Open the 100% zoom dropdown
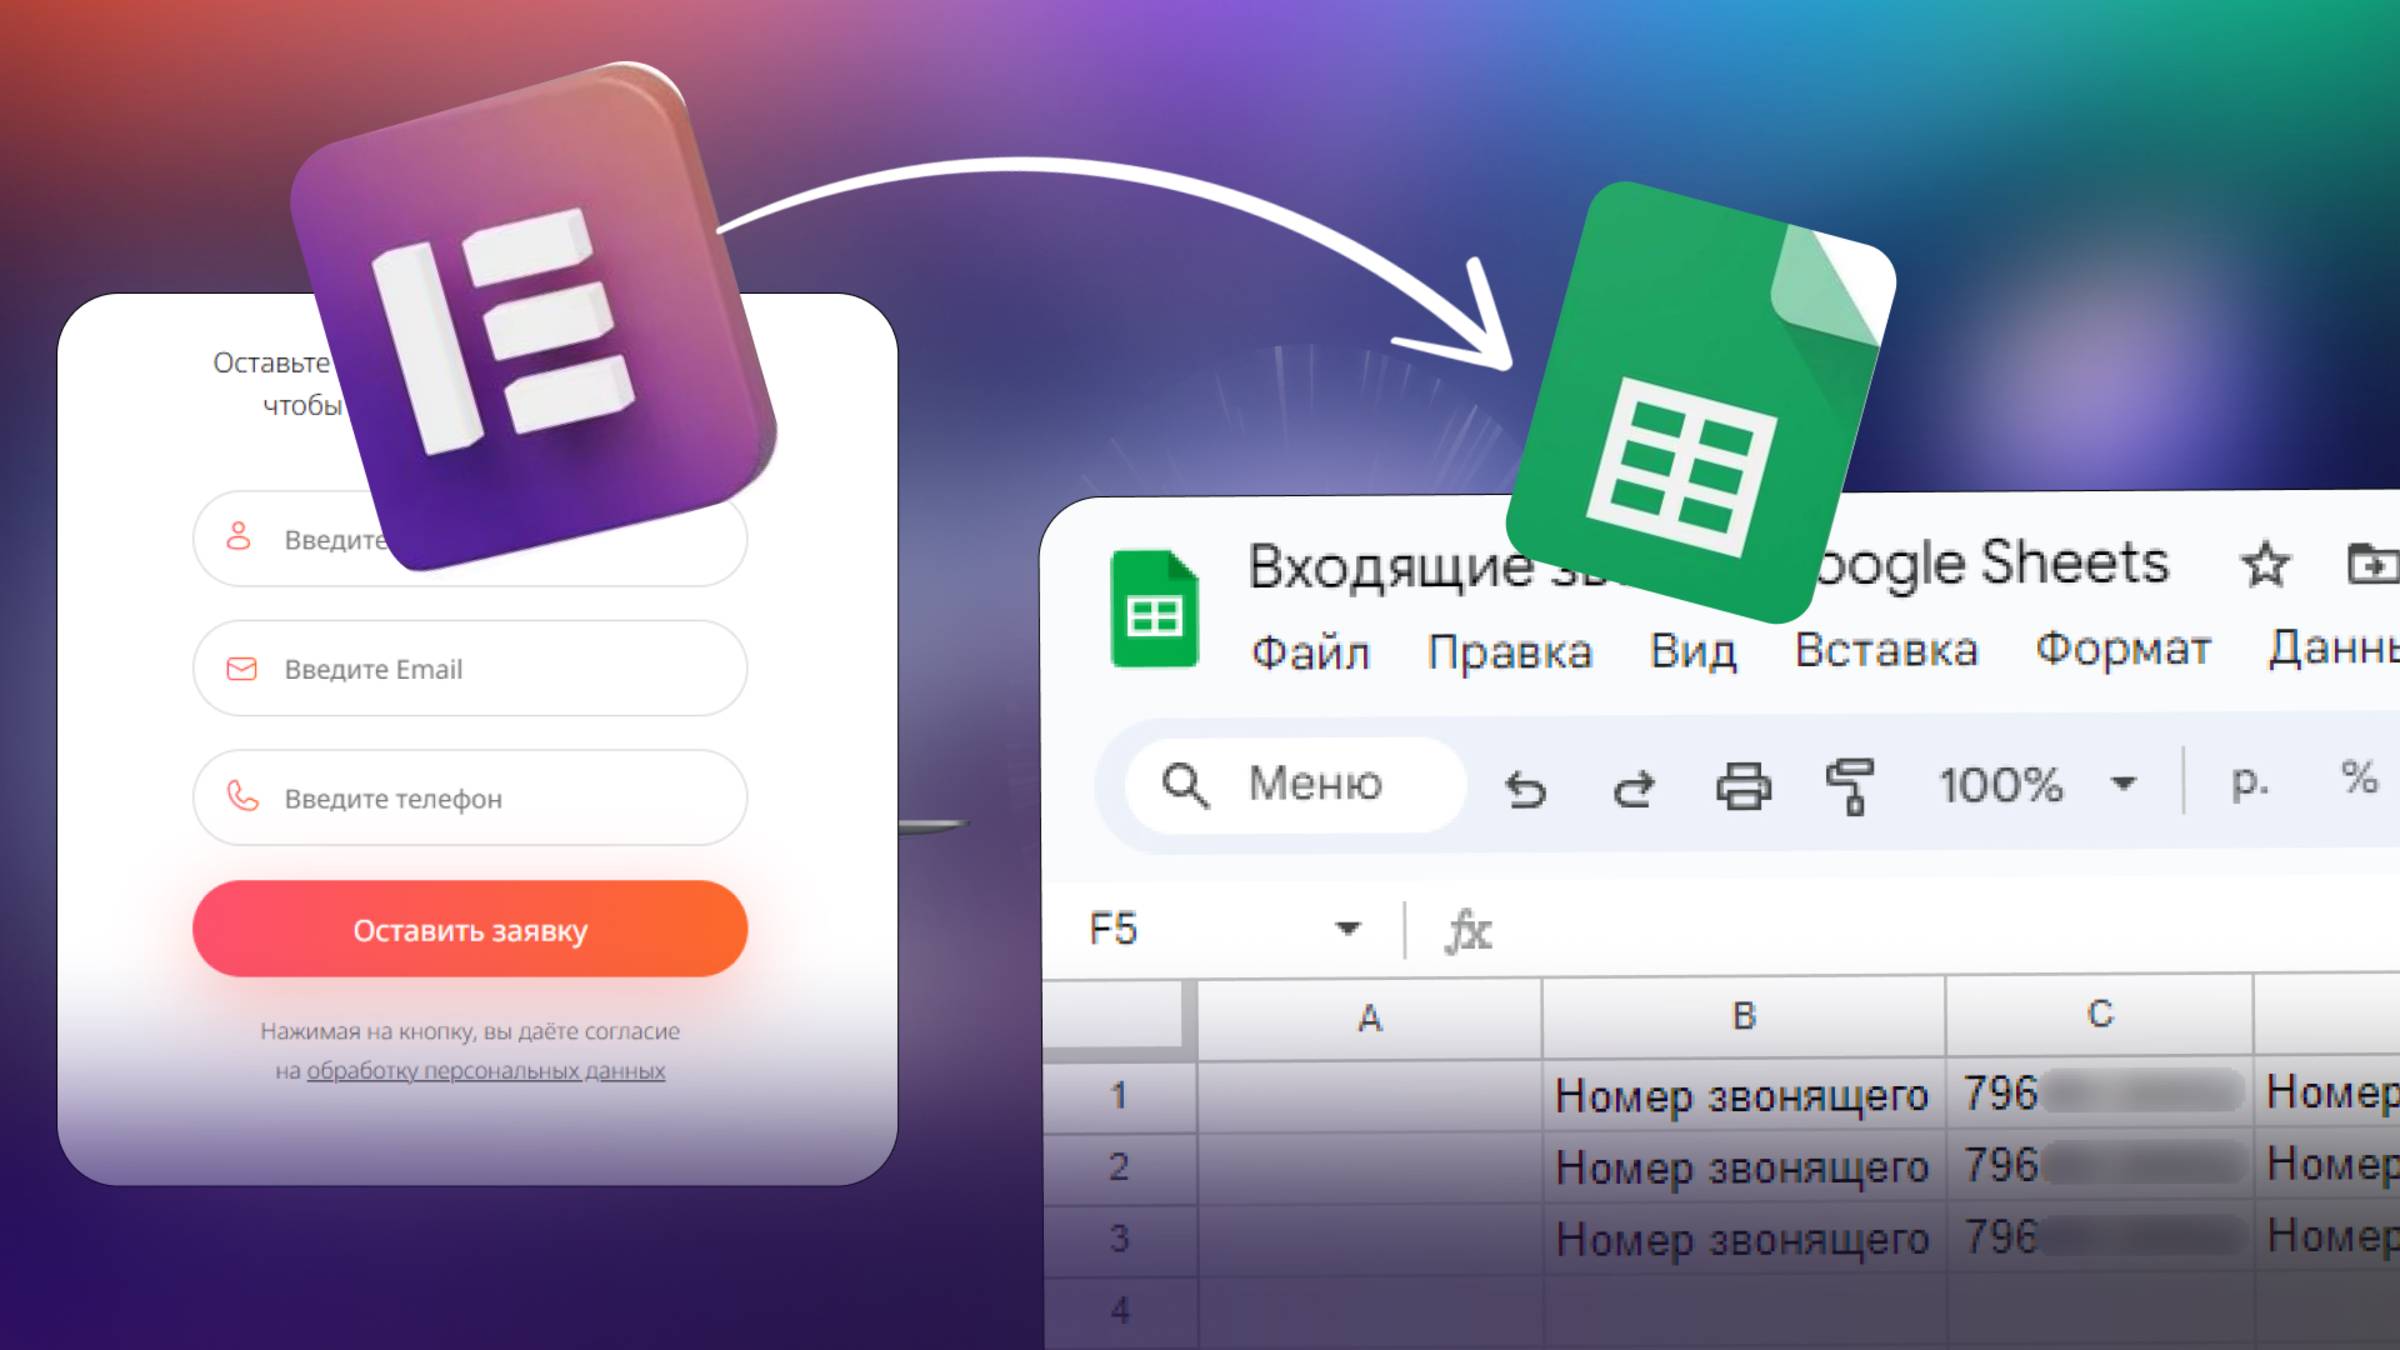The width and height of the screenshot is (2400, 1350). [2123, 784]
